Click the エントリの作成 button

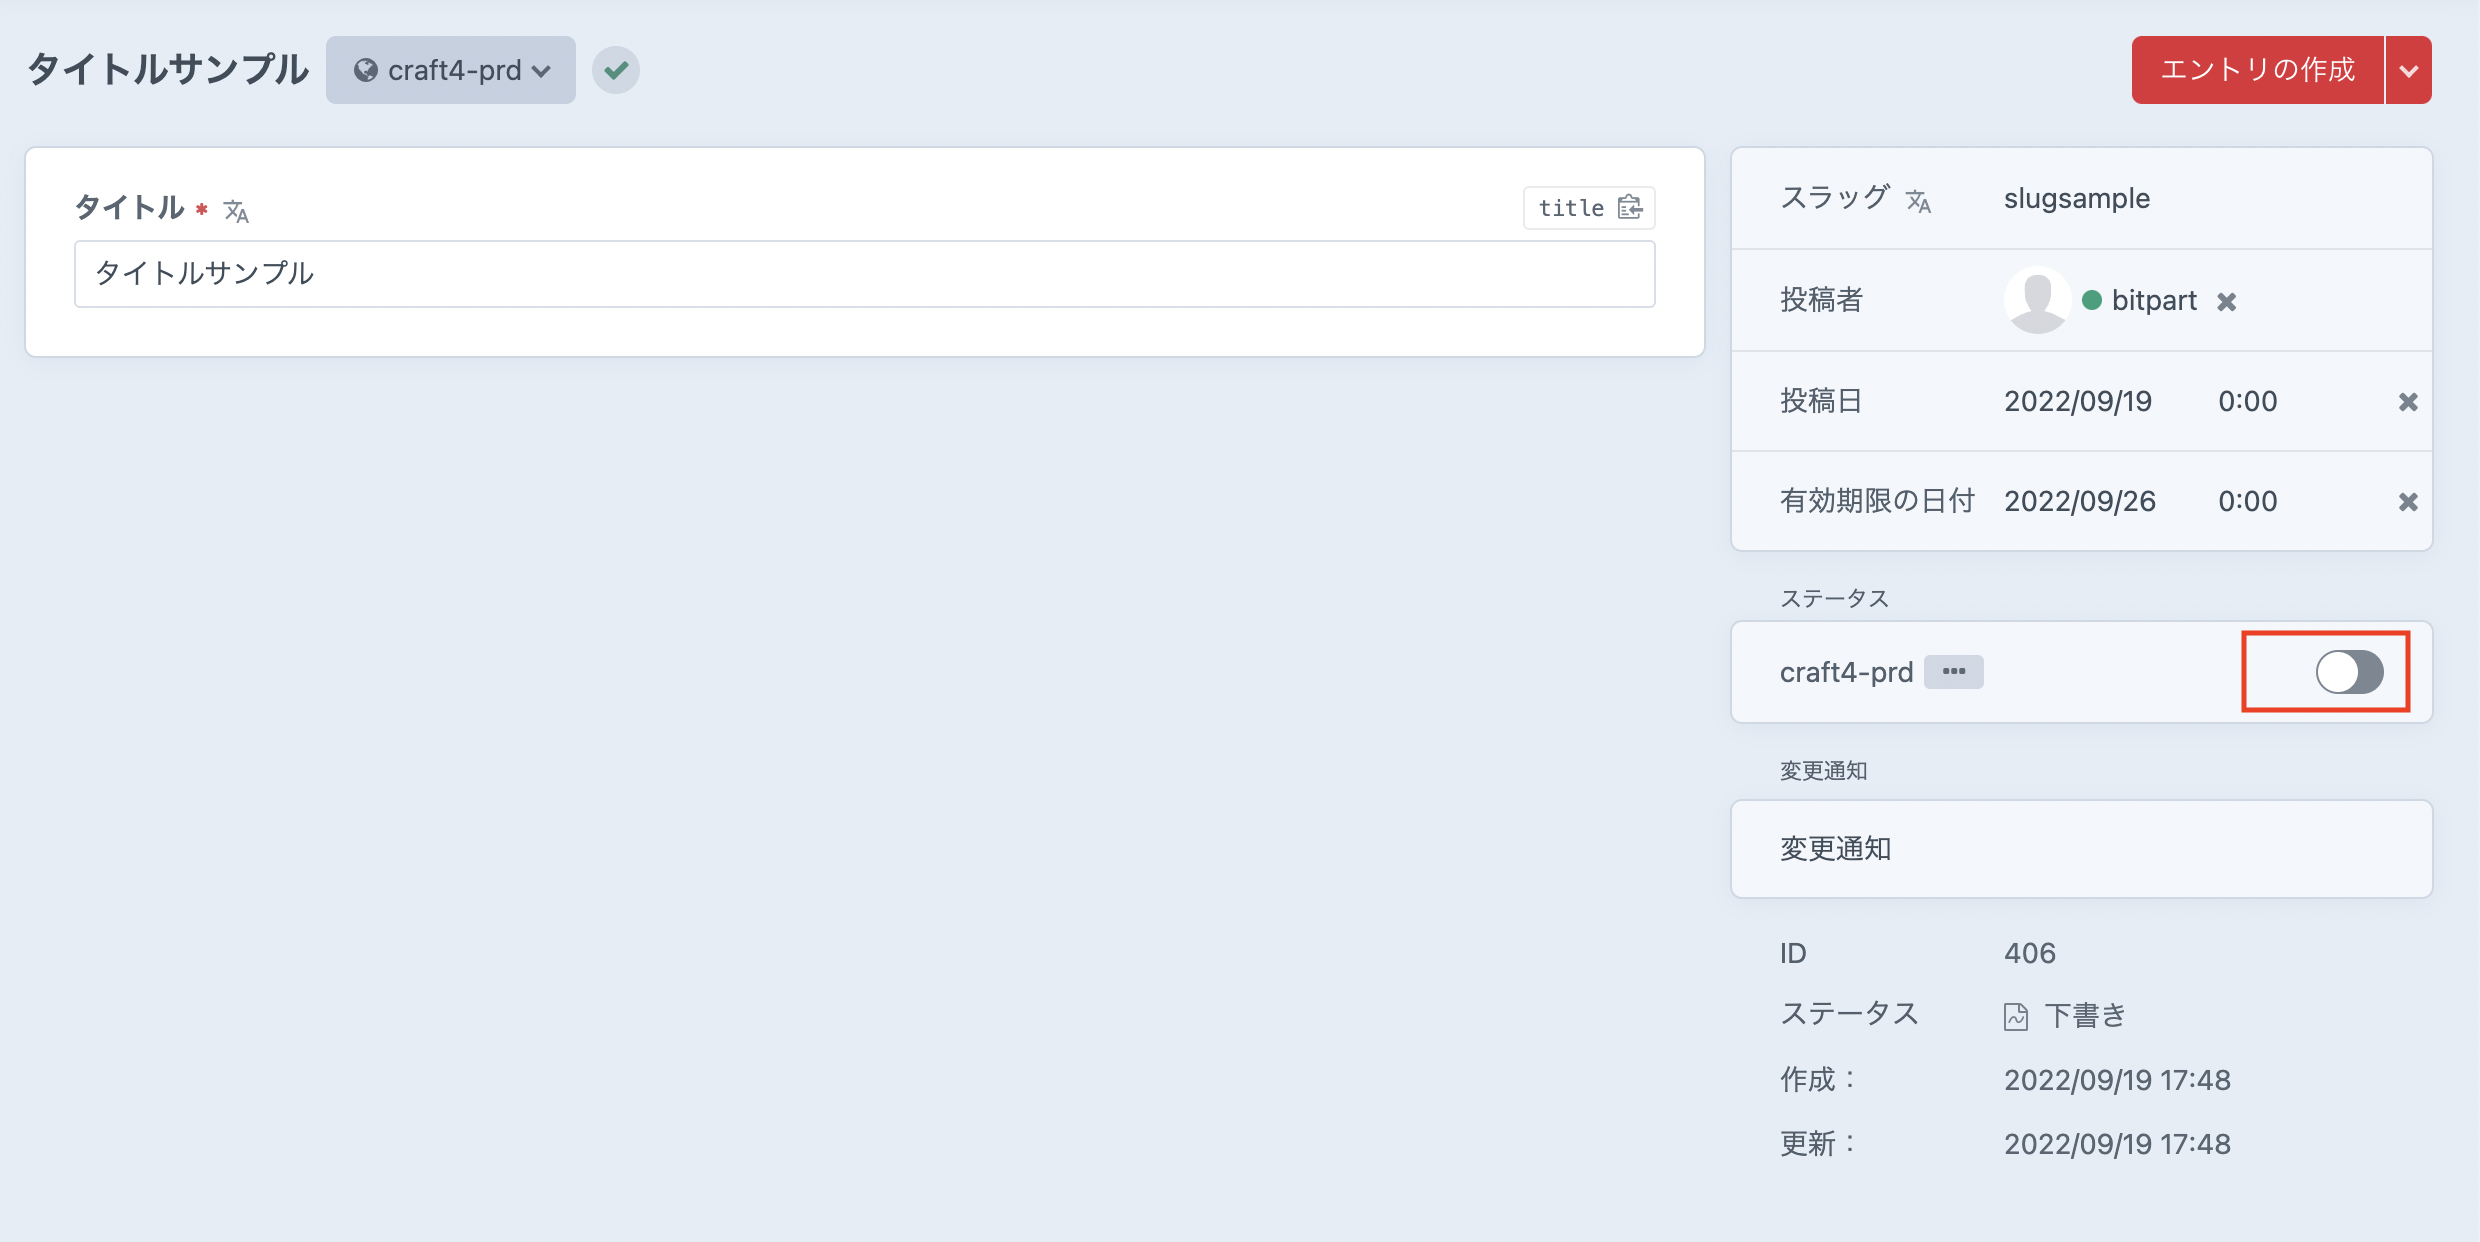[2258, 70]
